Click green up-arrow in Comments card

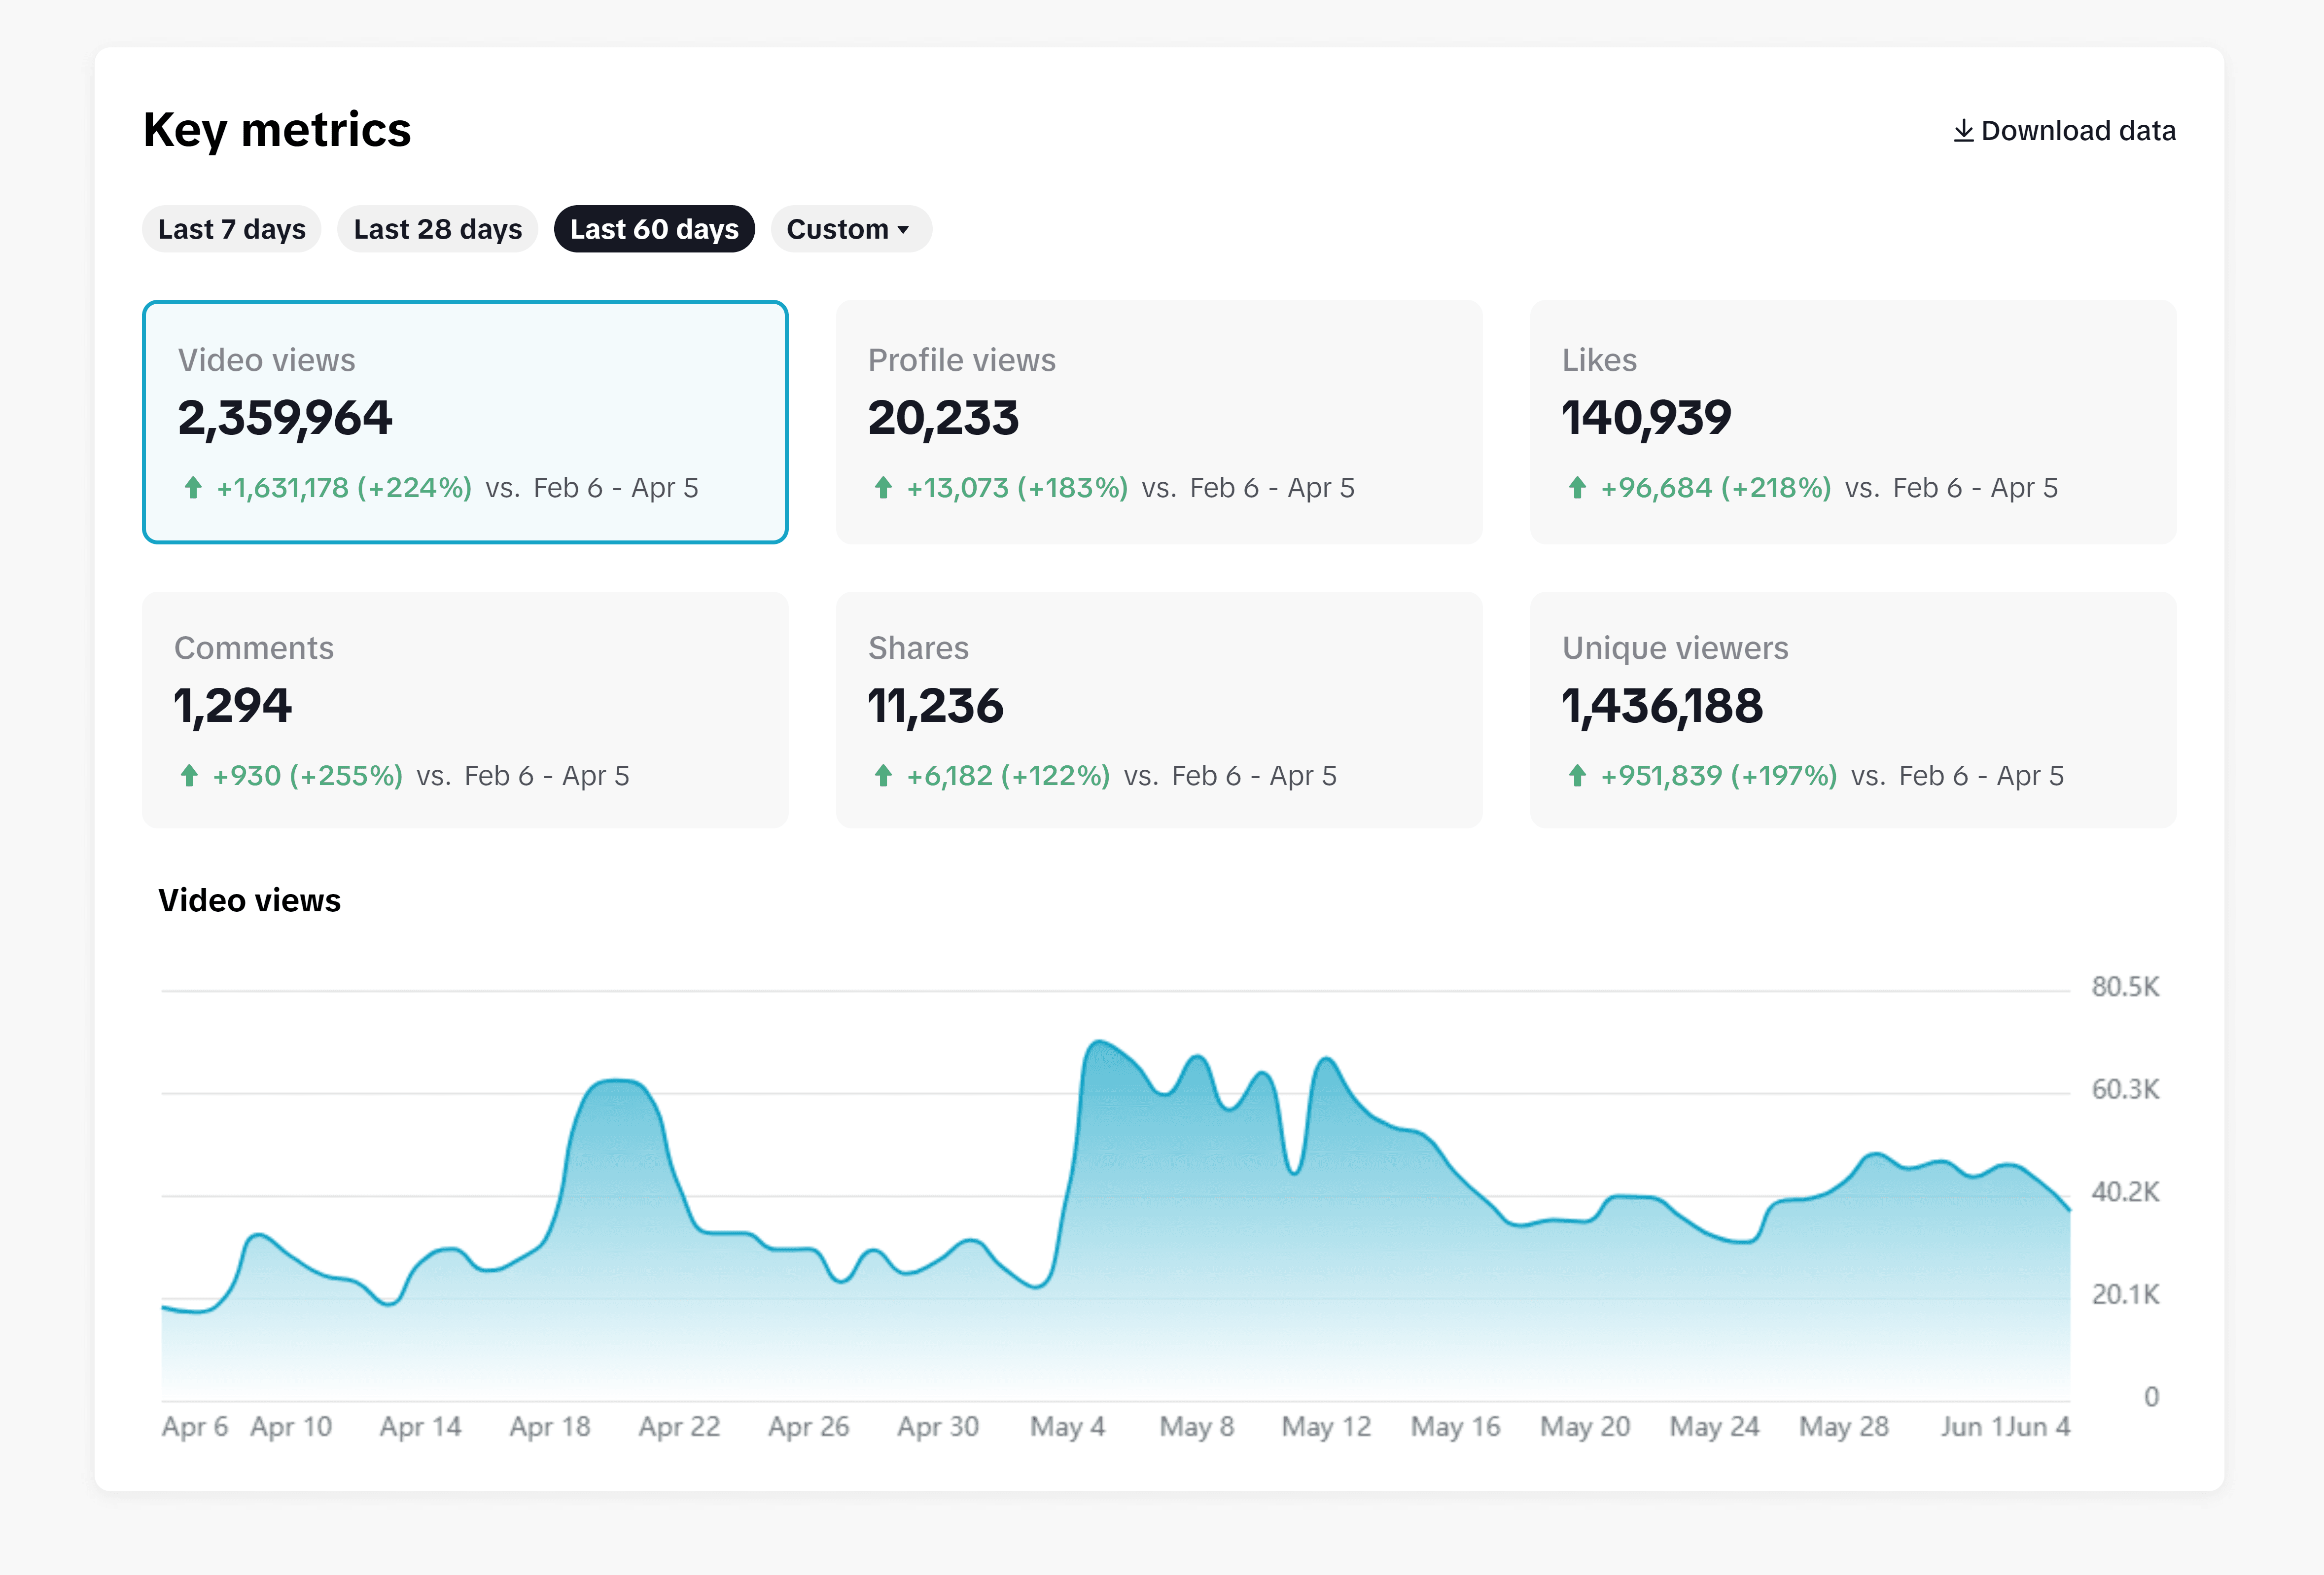point(189,776)
